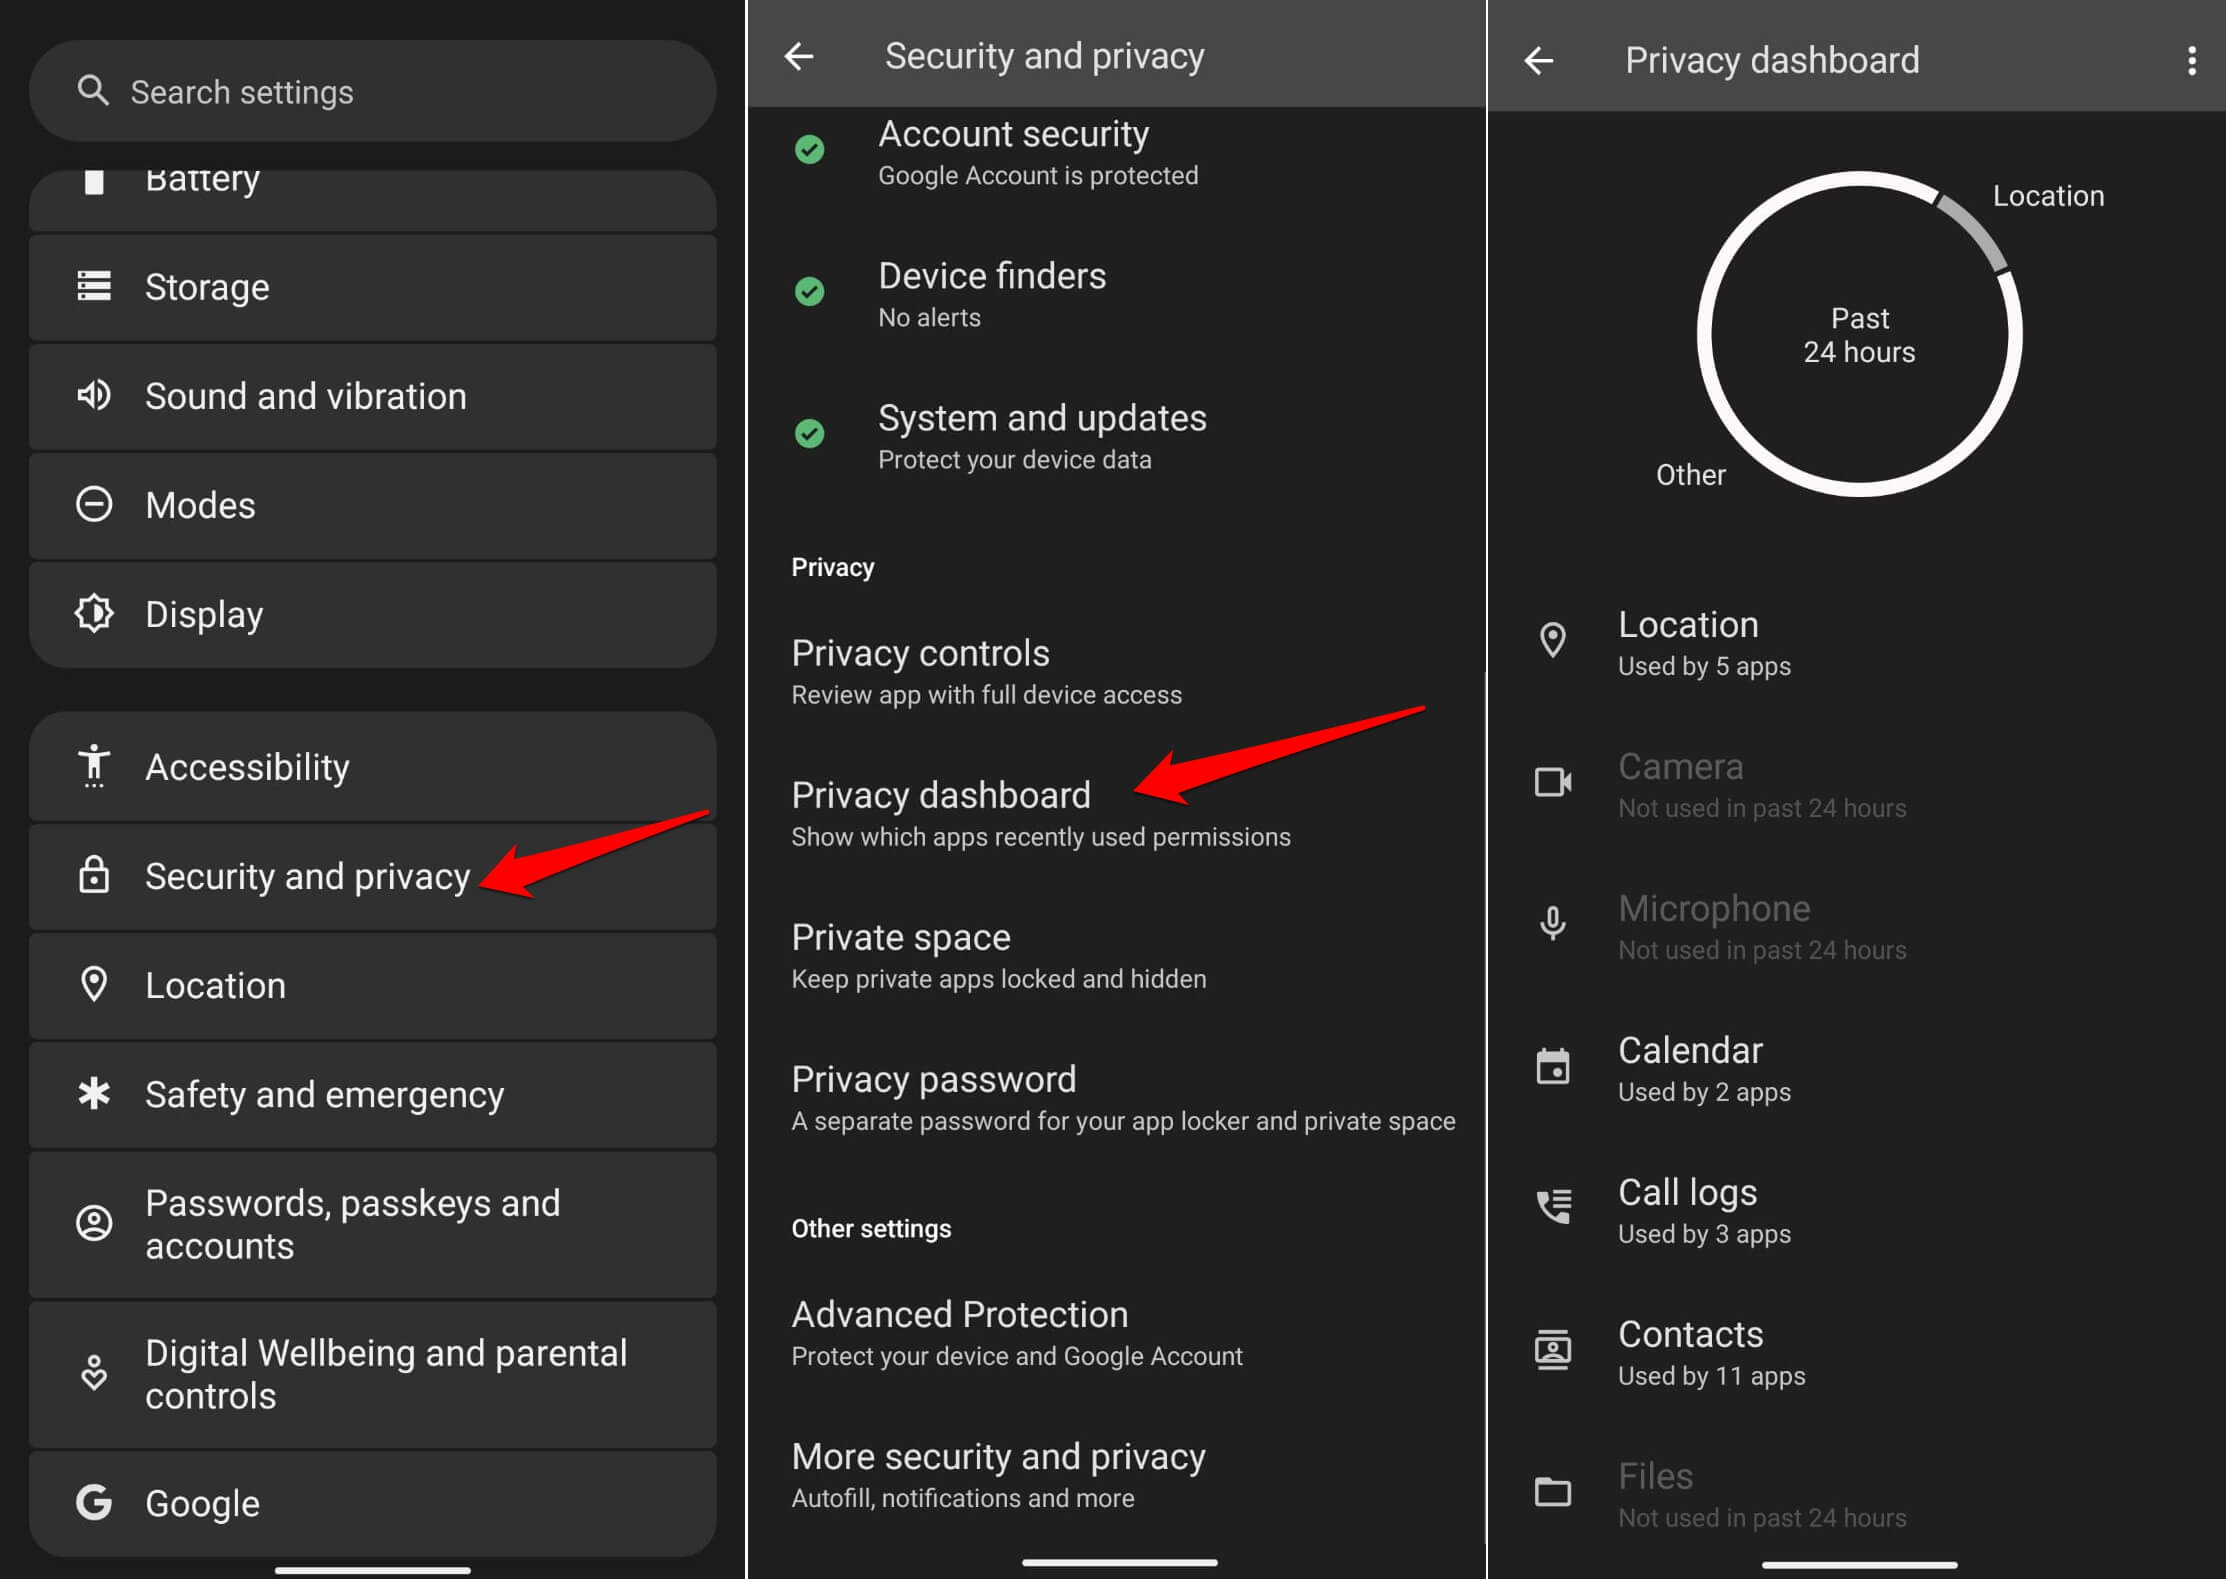2226x1579 pixels.
Task: Open Private space
Action: click(x=1116, y=956)
